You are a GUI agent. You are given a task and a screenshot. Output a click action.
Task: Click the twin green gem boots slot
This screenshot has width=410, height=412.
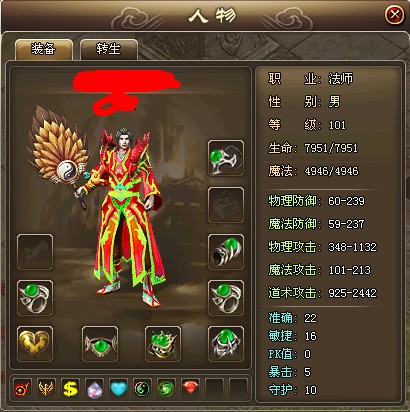tap(163, 344)
